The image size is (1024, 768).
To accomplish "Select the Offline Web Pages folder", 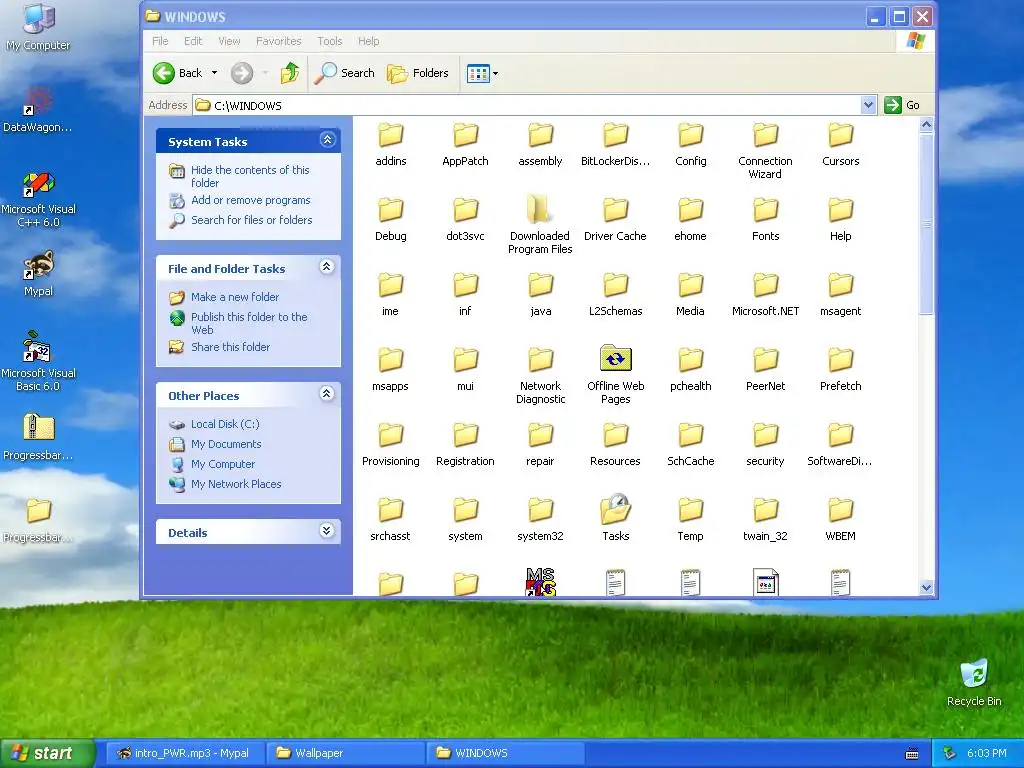I will click(x=615, y=375).
